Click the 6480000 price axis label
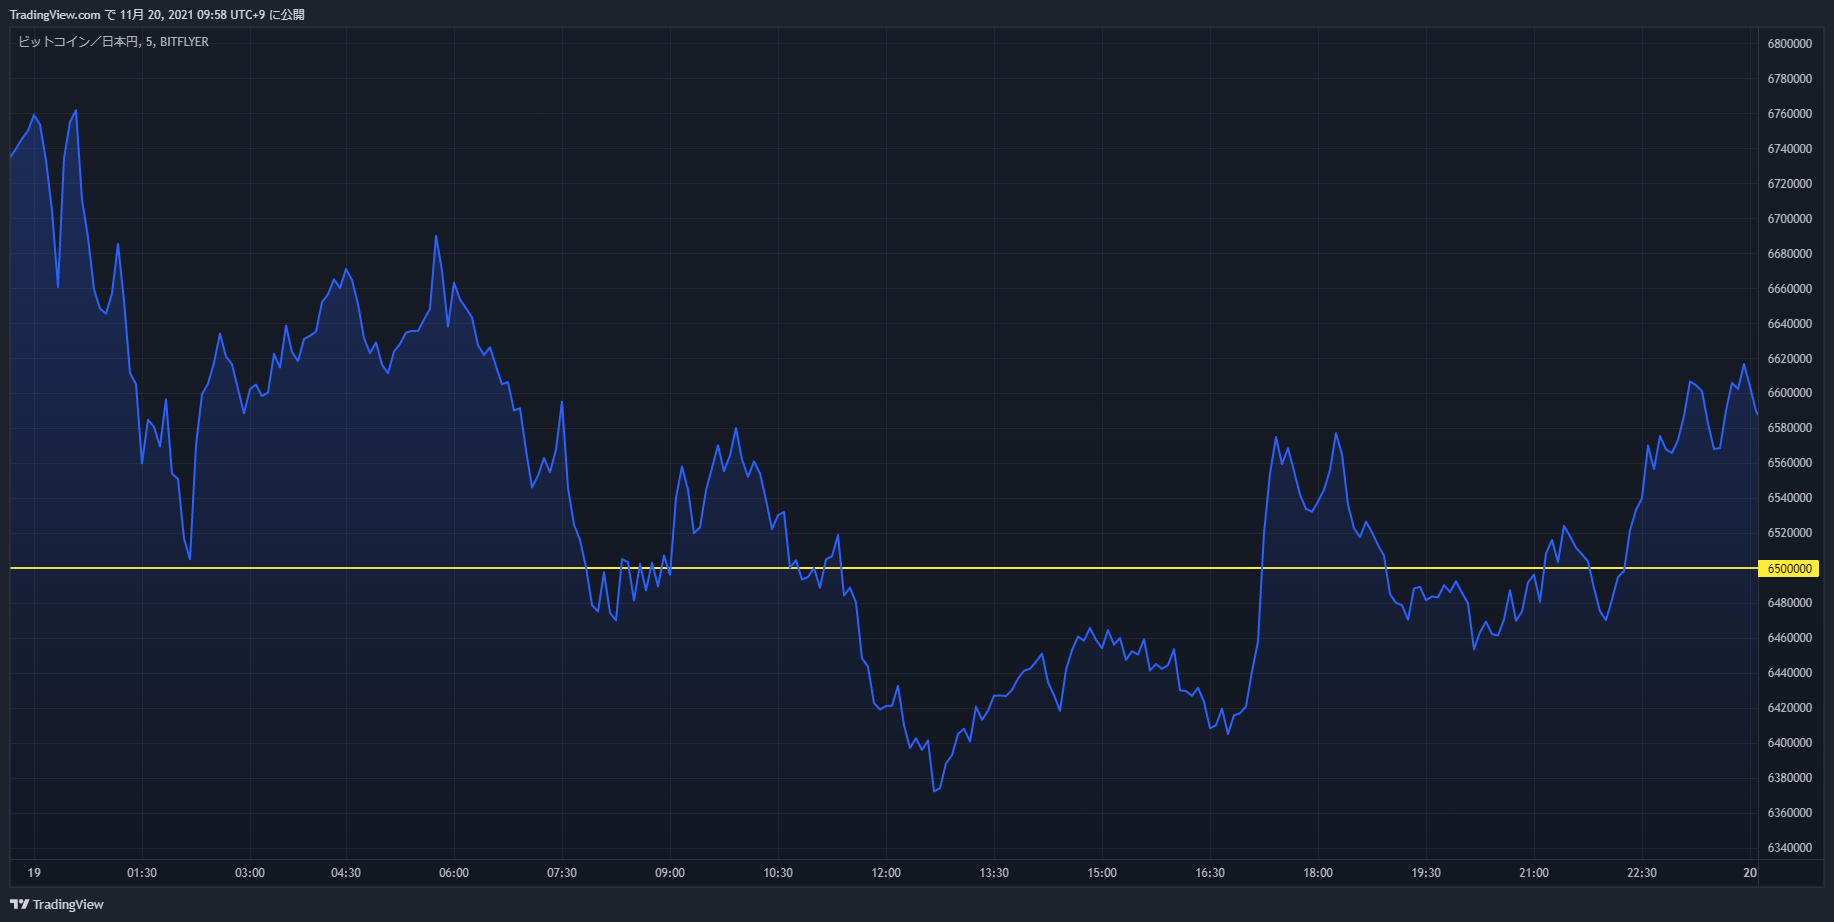 click(x=1790, y=603)
